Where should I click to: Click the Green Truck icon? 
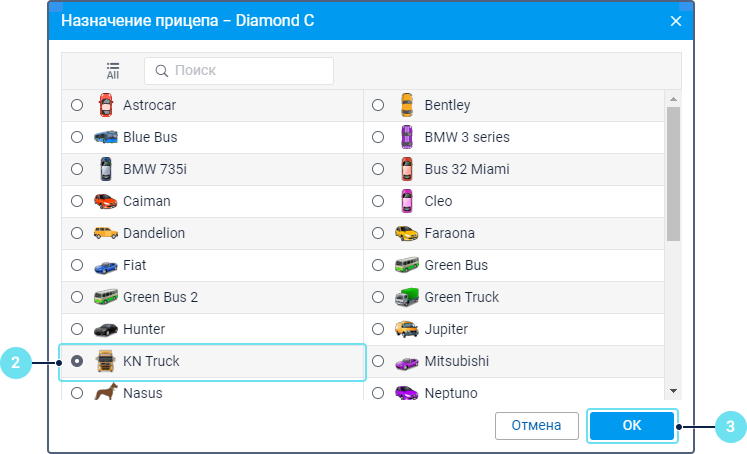[406, 297]
